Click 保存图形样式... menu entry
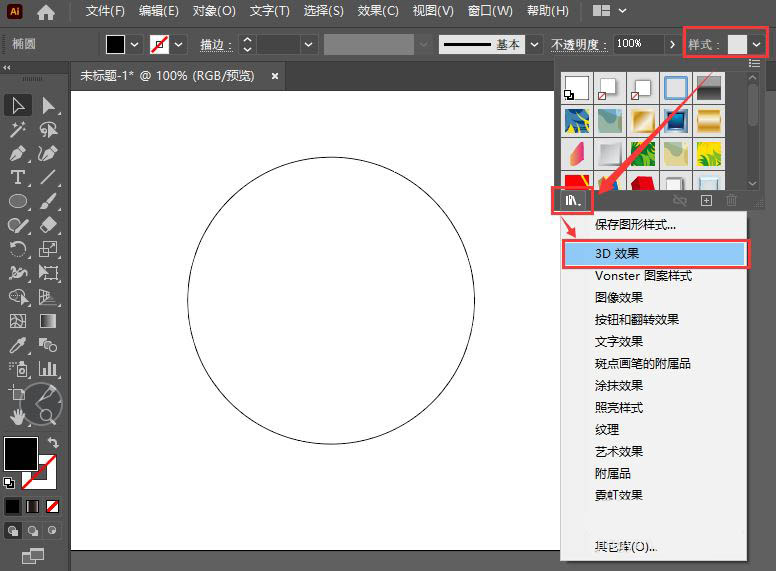The image size is (776, 571). [635, 225]
